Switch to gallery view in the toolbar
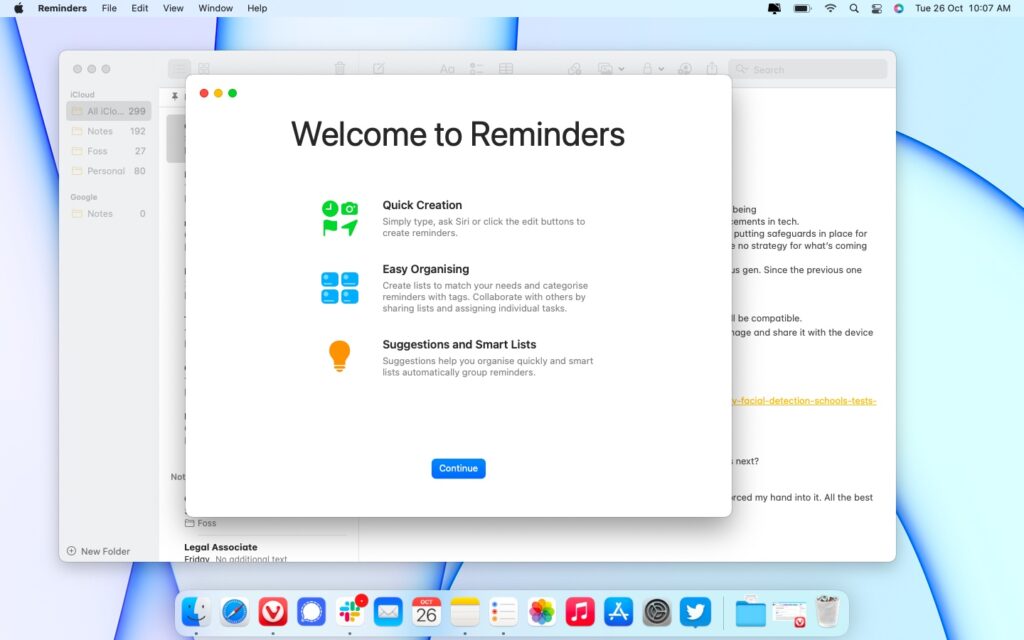Screen dimensions: 1024x640 [203, 68]
